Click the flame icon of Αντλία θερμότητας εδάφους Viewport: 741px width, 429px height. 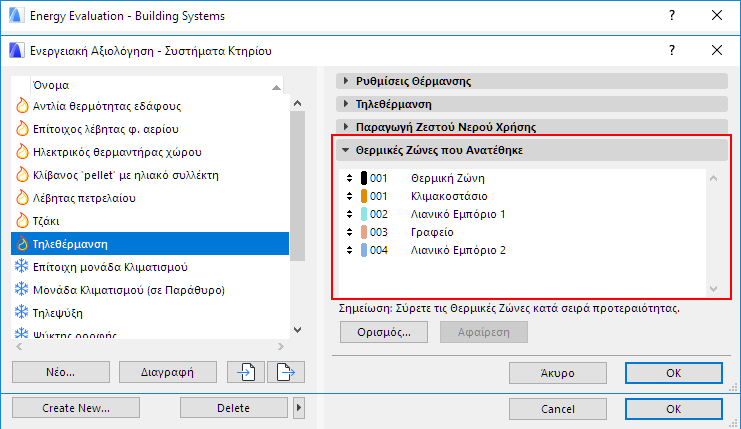tap(21, 105)
